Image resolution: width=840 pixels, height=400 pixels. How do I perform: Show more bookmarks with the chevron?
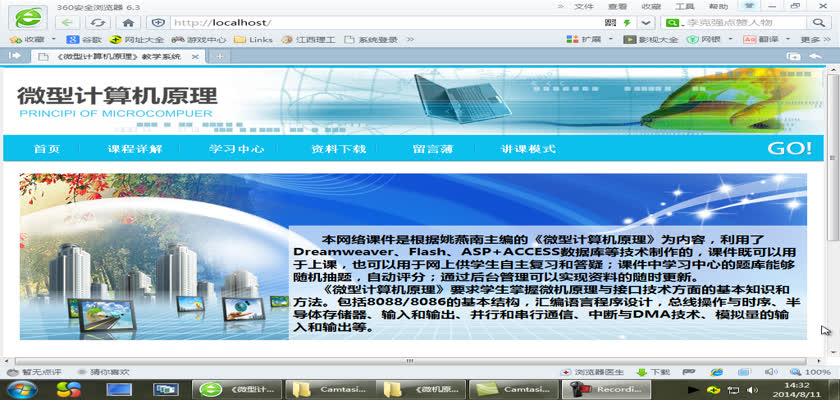[410, 40]
